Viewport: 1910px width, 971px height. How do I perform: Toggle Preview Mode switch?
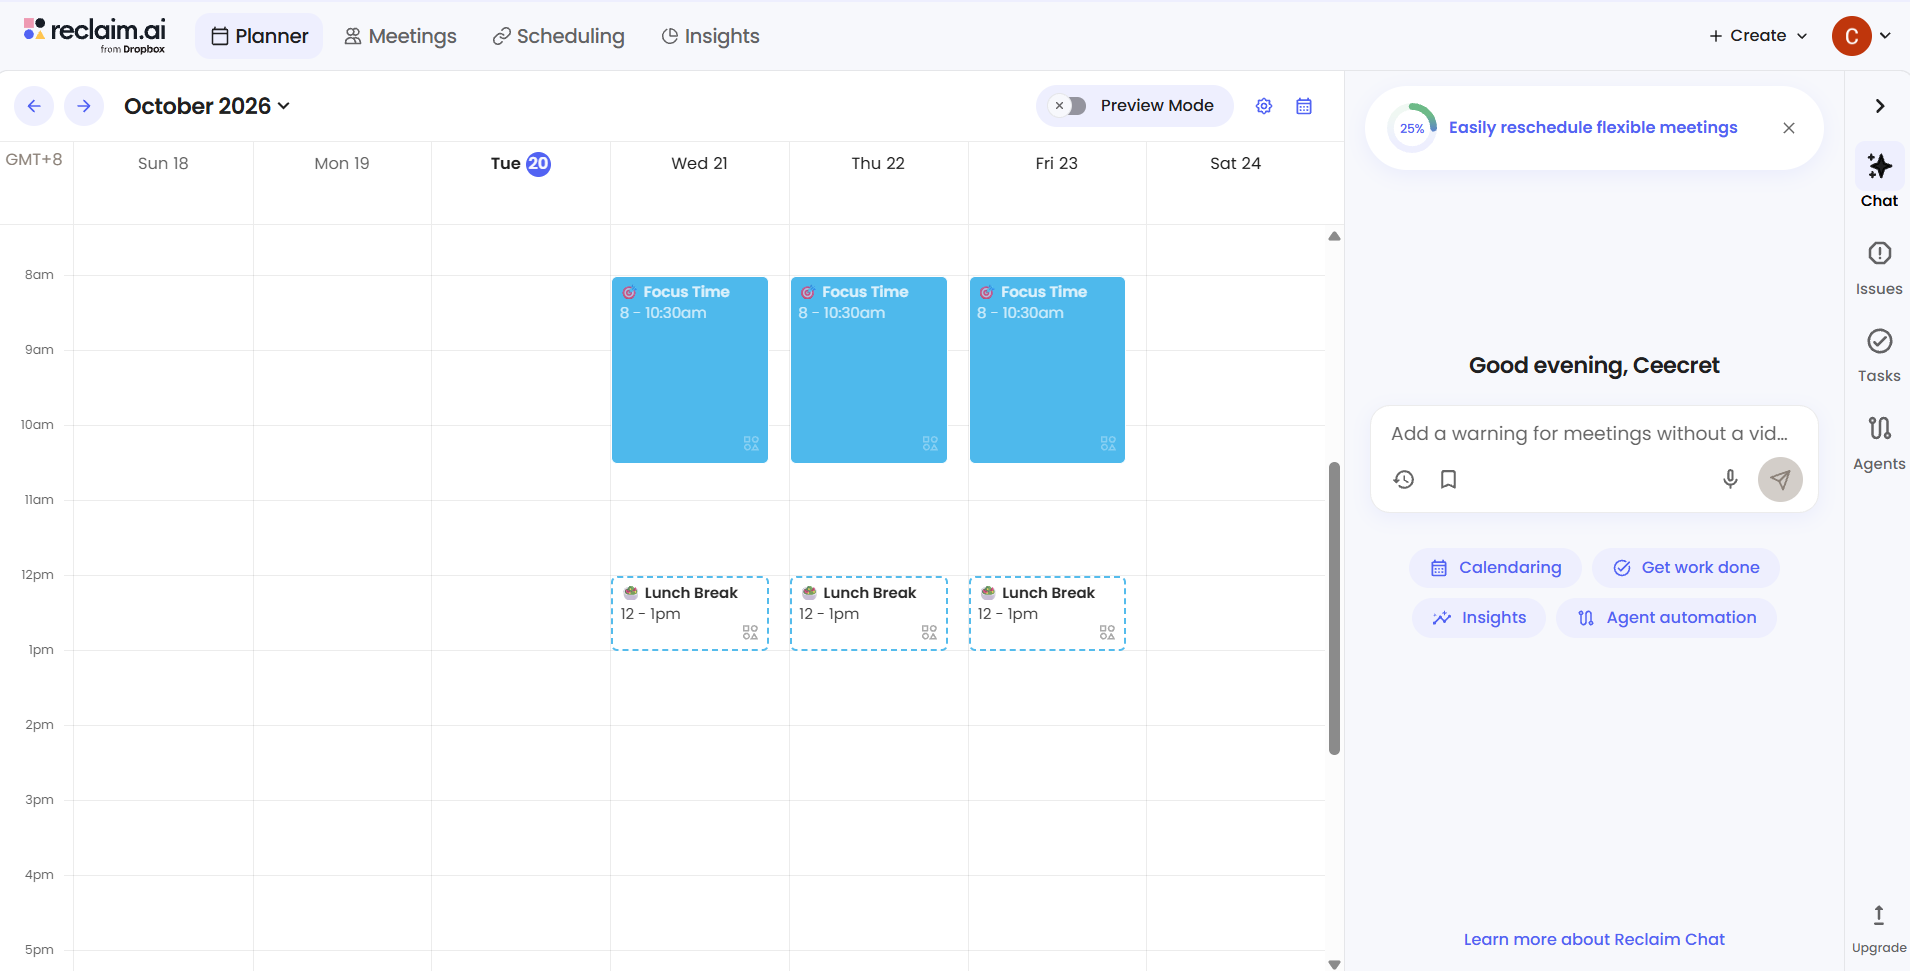click(1068, 106)
